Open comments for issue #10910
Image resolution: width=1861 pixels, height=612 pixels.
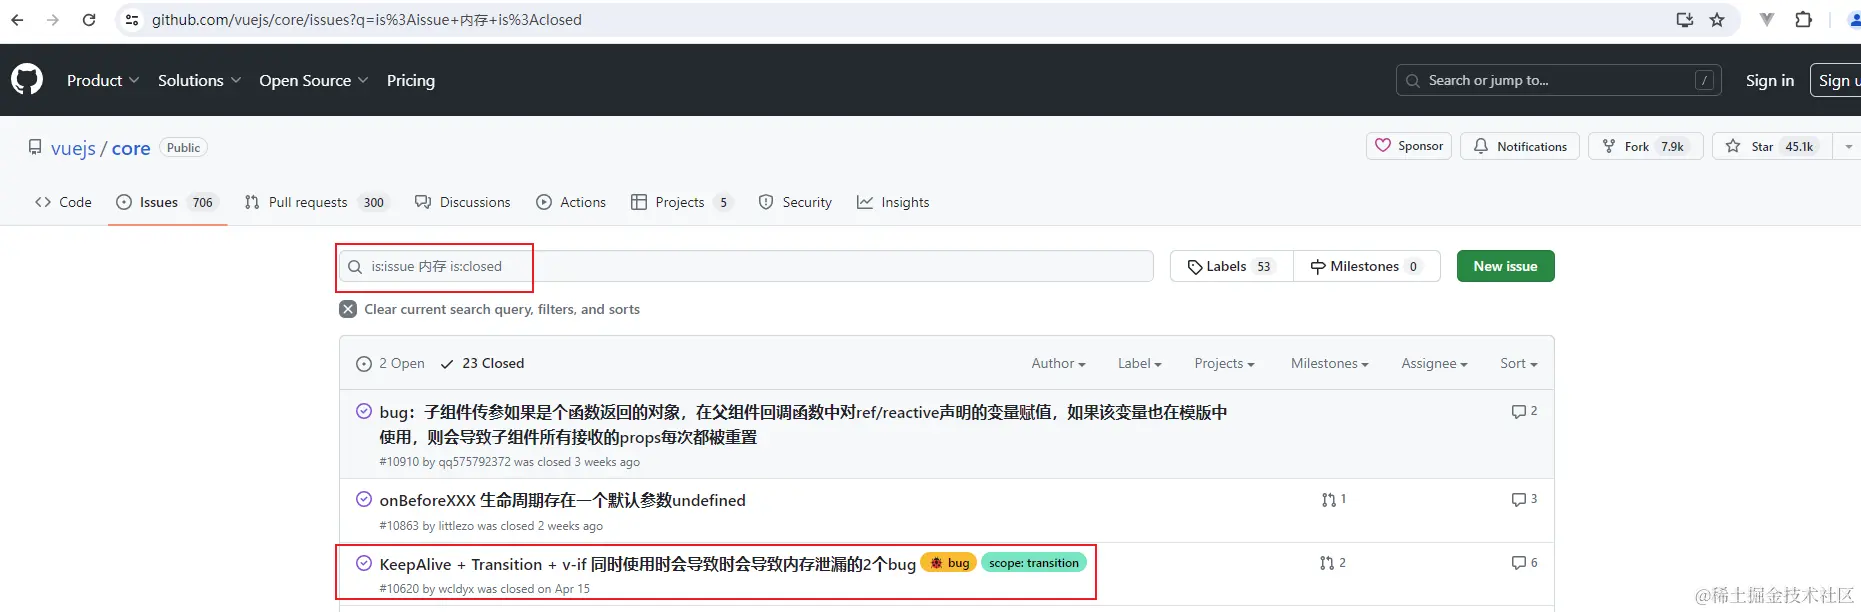(x=1524, y=411)
